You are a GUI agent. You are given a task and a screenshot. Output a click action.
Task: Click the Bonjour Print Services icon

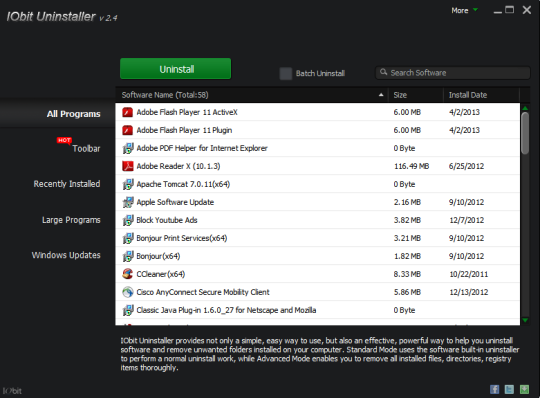click(128, 238)
